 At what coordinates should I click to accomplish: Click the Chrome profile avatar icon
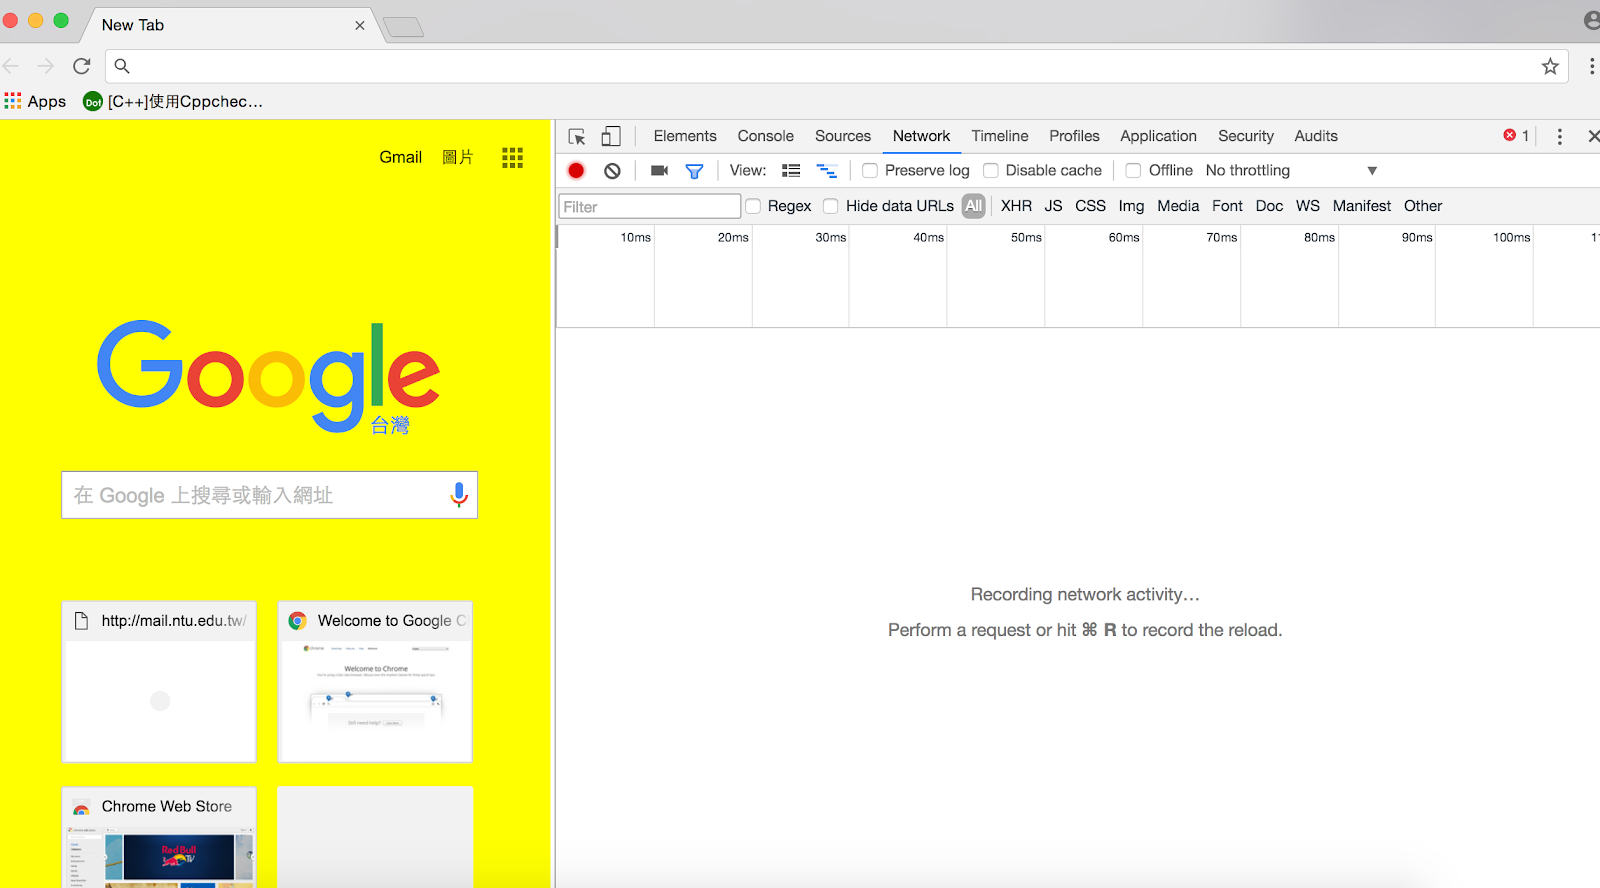pyautogui.click(x=1592, y=20)
